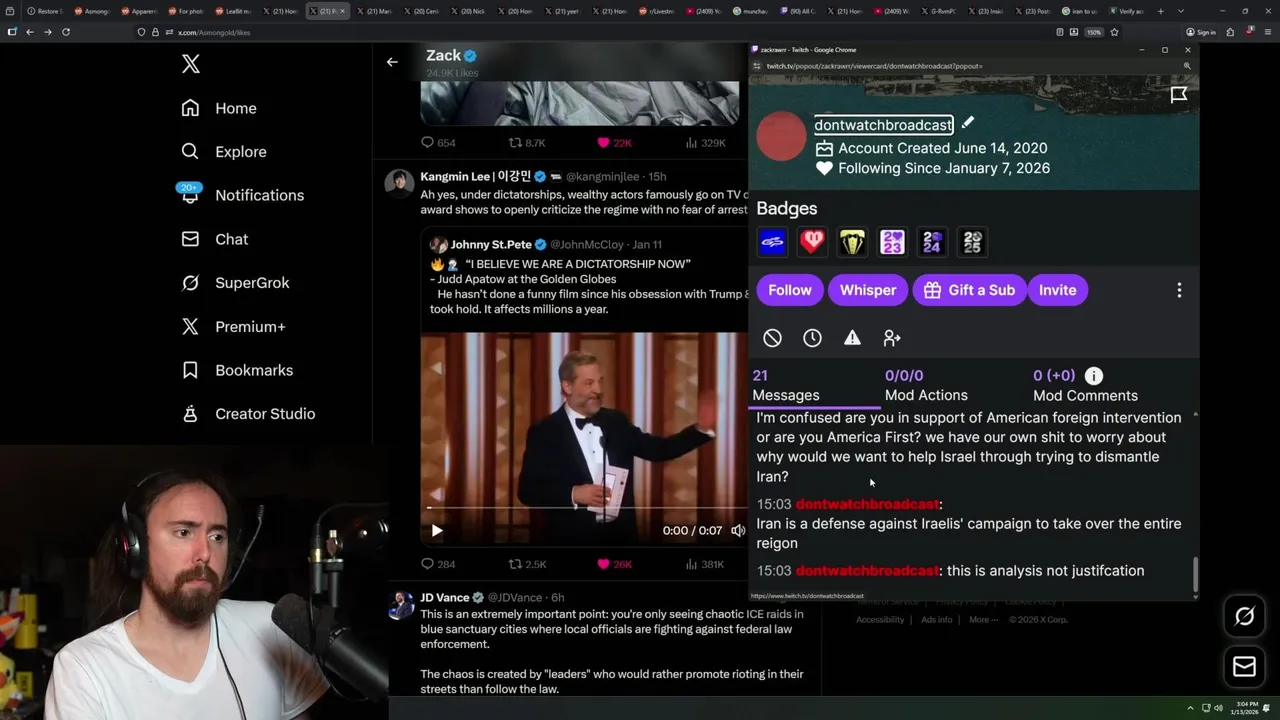1280x720 pixels.
Task: Open Grok floating button at bottom right
Action: coord(1244,616)
